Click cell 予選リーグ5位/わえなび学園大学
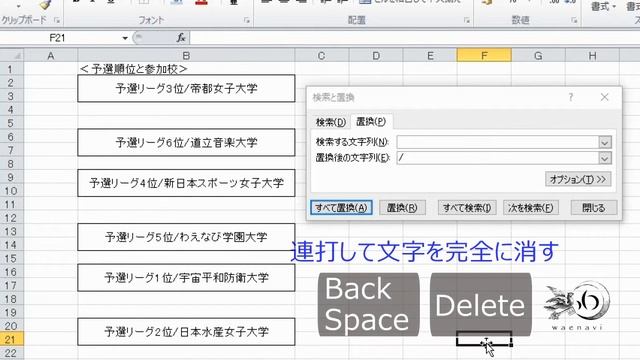The width and height of the screenshot is (640, 360). (x=186, y=237)
